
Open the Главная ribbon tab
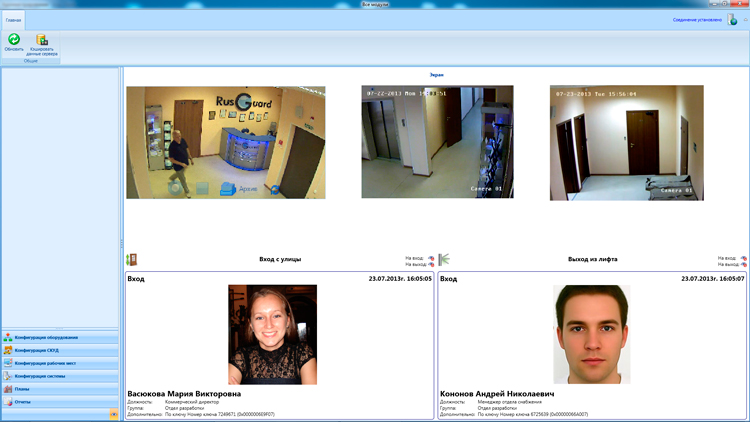pyautogui.click(x=13, y=20)
